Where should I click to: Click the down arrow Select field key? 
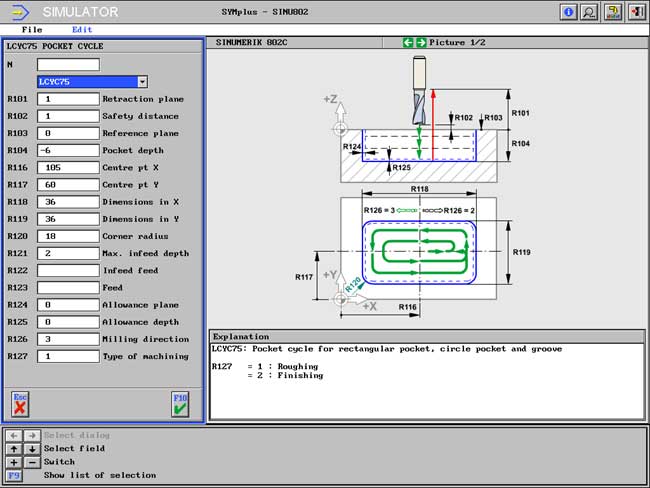[x=30, y=448]
